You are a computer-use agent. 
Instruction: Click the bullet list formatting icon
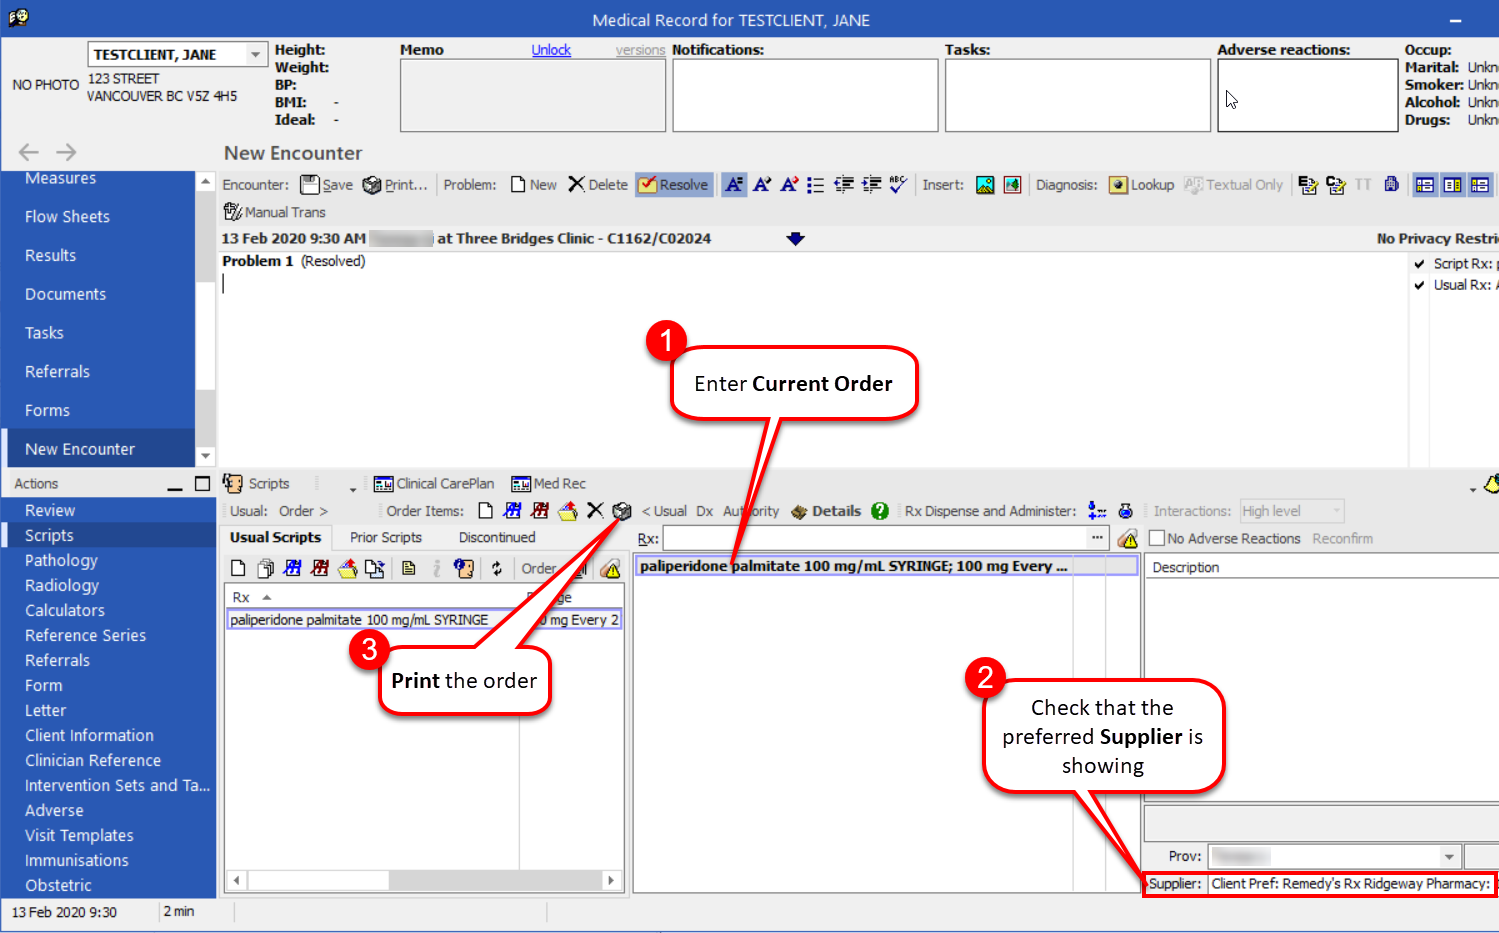[816, 185]
